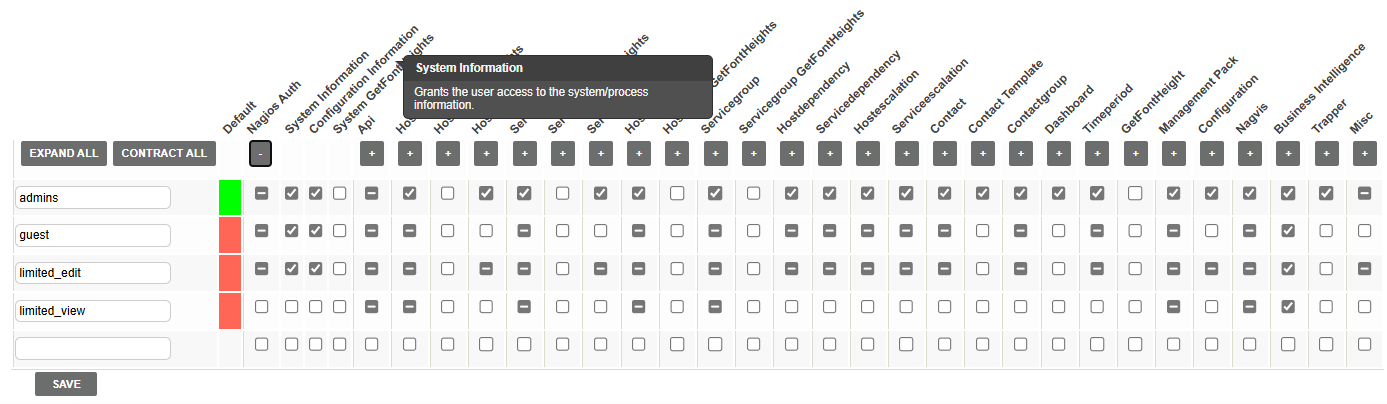Expand the Trapper permissions column
Screen dimensions: 1387x404
click(1326, 154)
